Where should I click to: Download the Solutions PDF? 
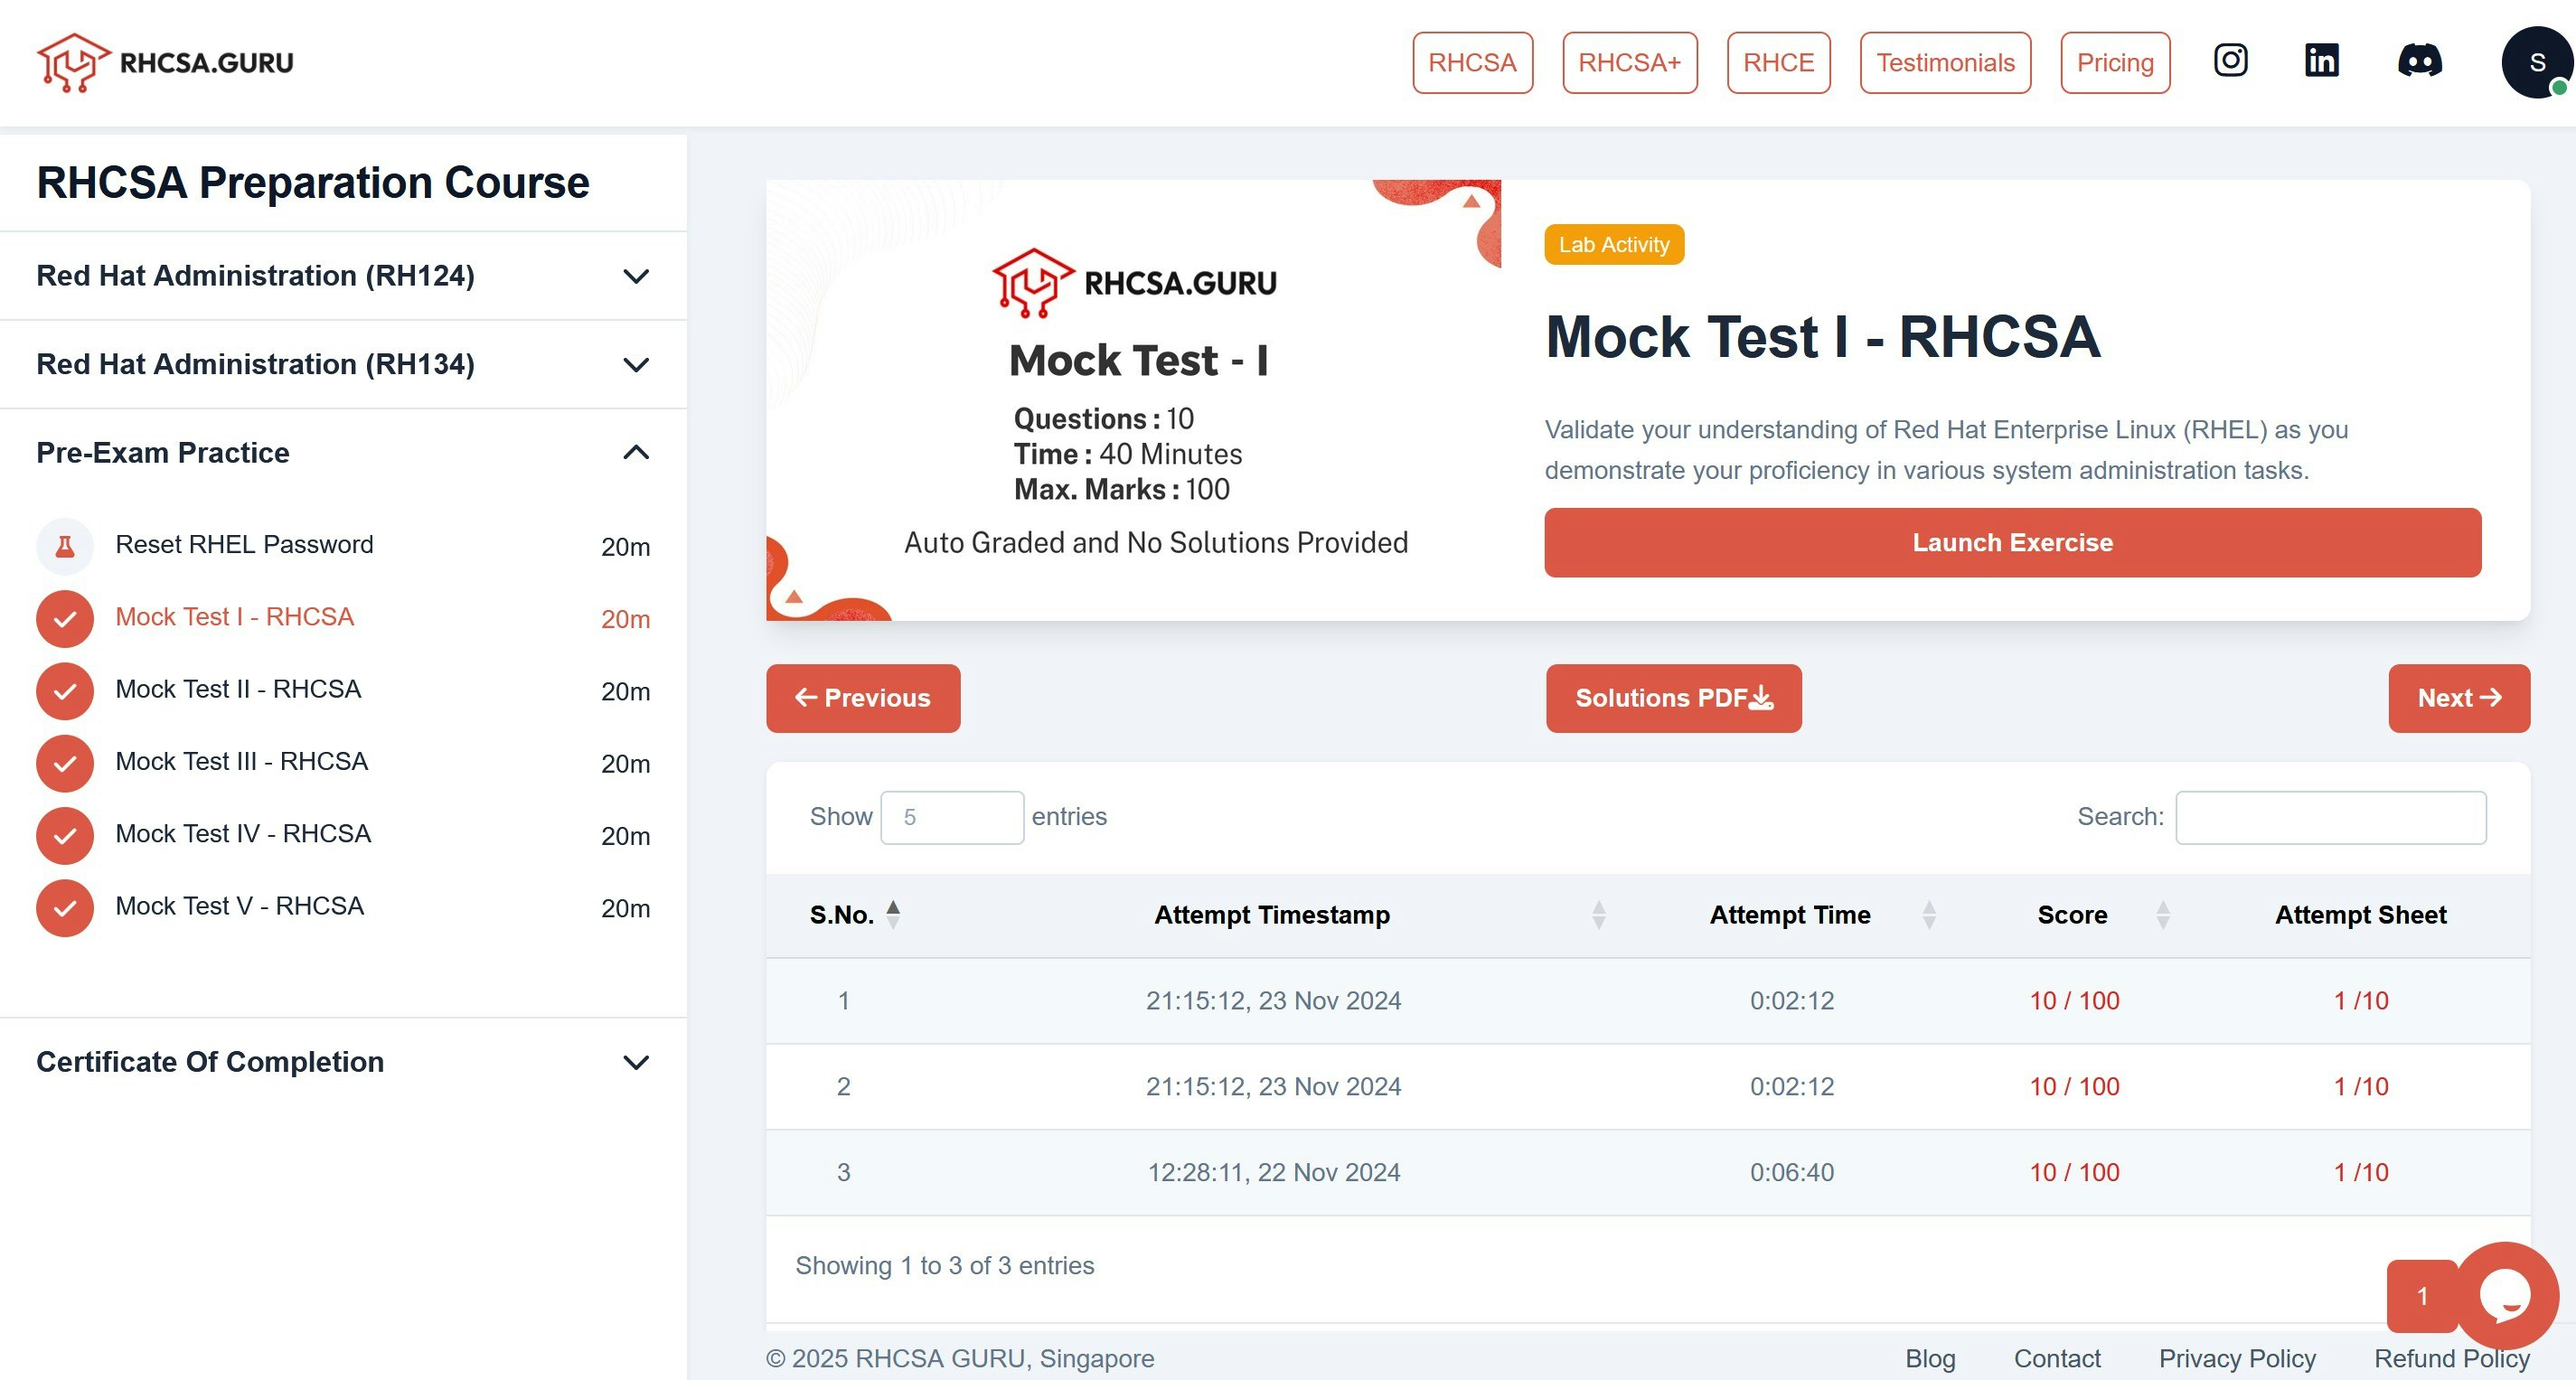point(1674,698)
